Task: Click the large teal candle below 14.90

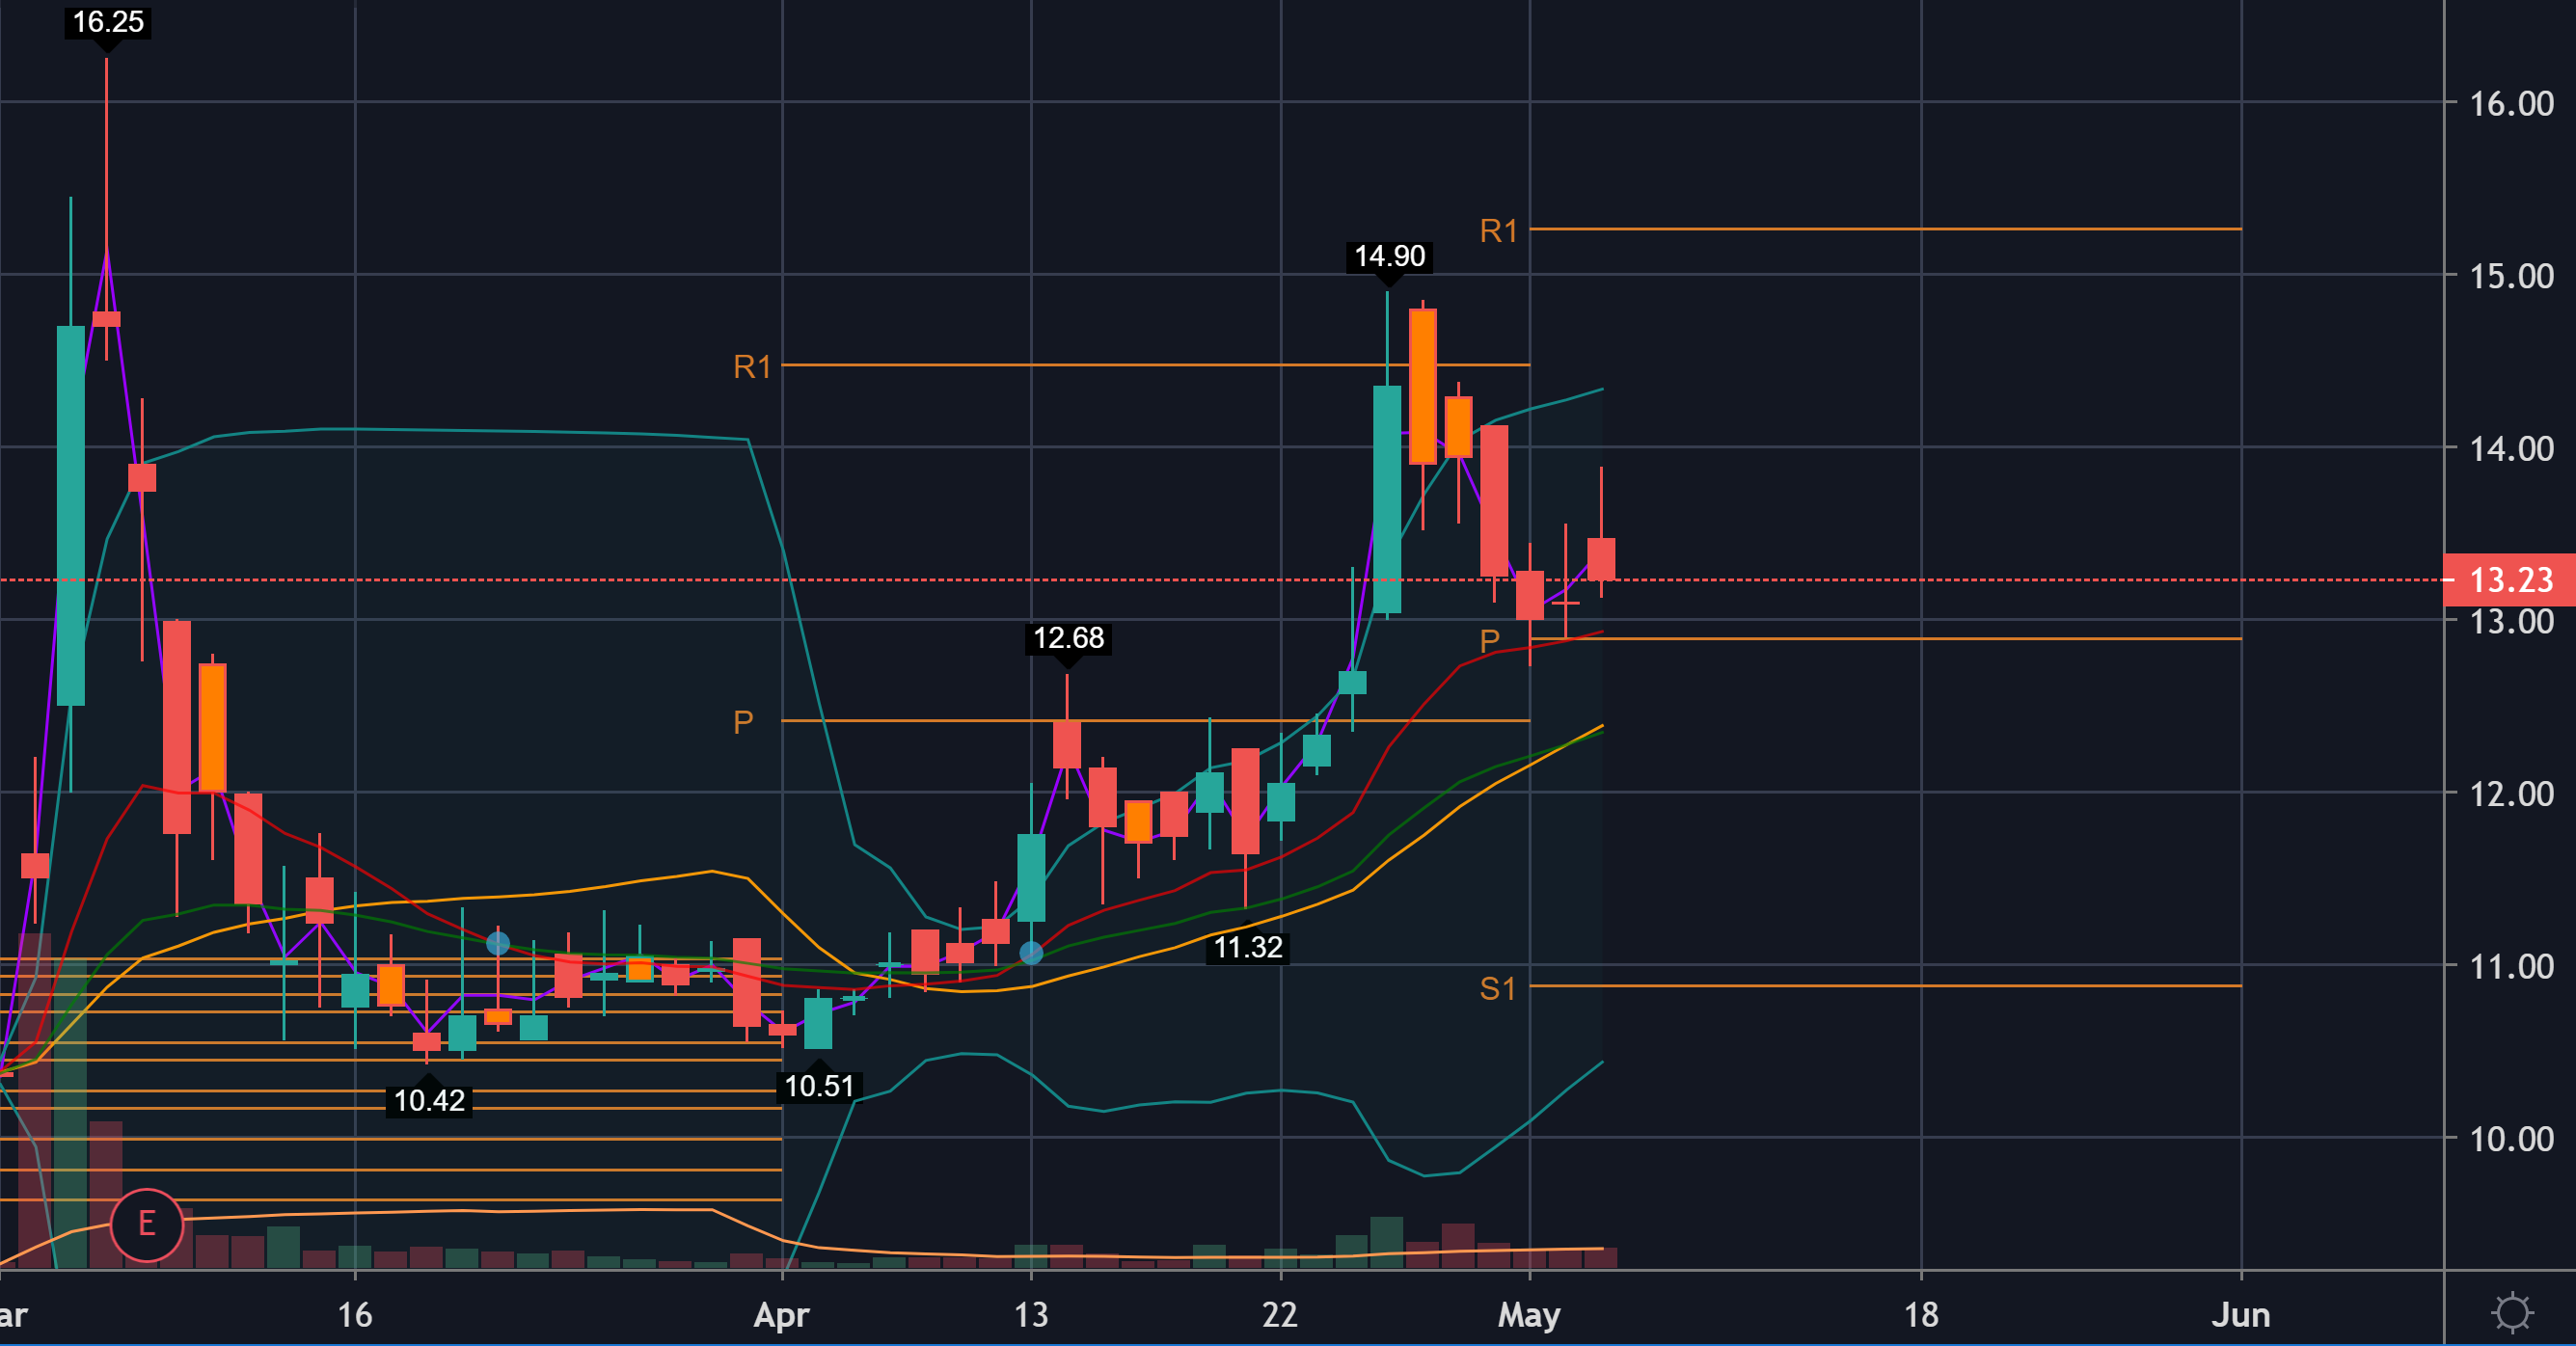Action: coord(1387,499)
